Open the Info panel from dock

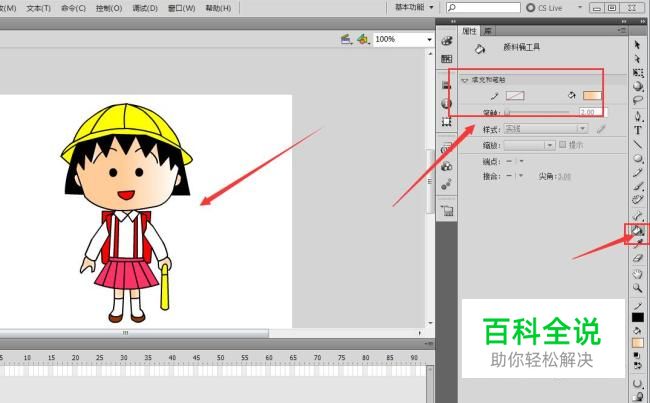tap(446, 103)
